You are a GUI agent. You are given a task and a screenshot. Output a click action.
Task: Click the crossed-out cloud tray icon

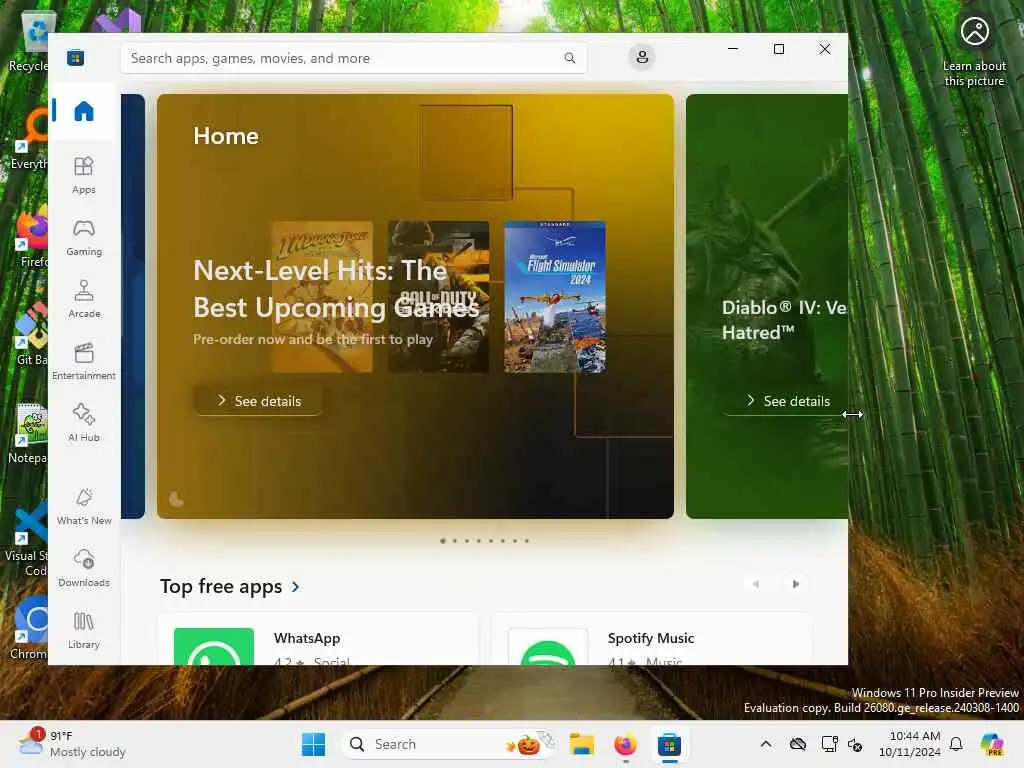pos(797,744)
